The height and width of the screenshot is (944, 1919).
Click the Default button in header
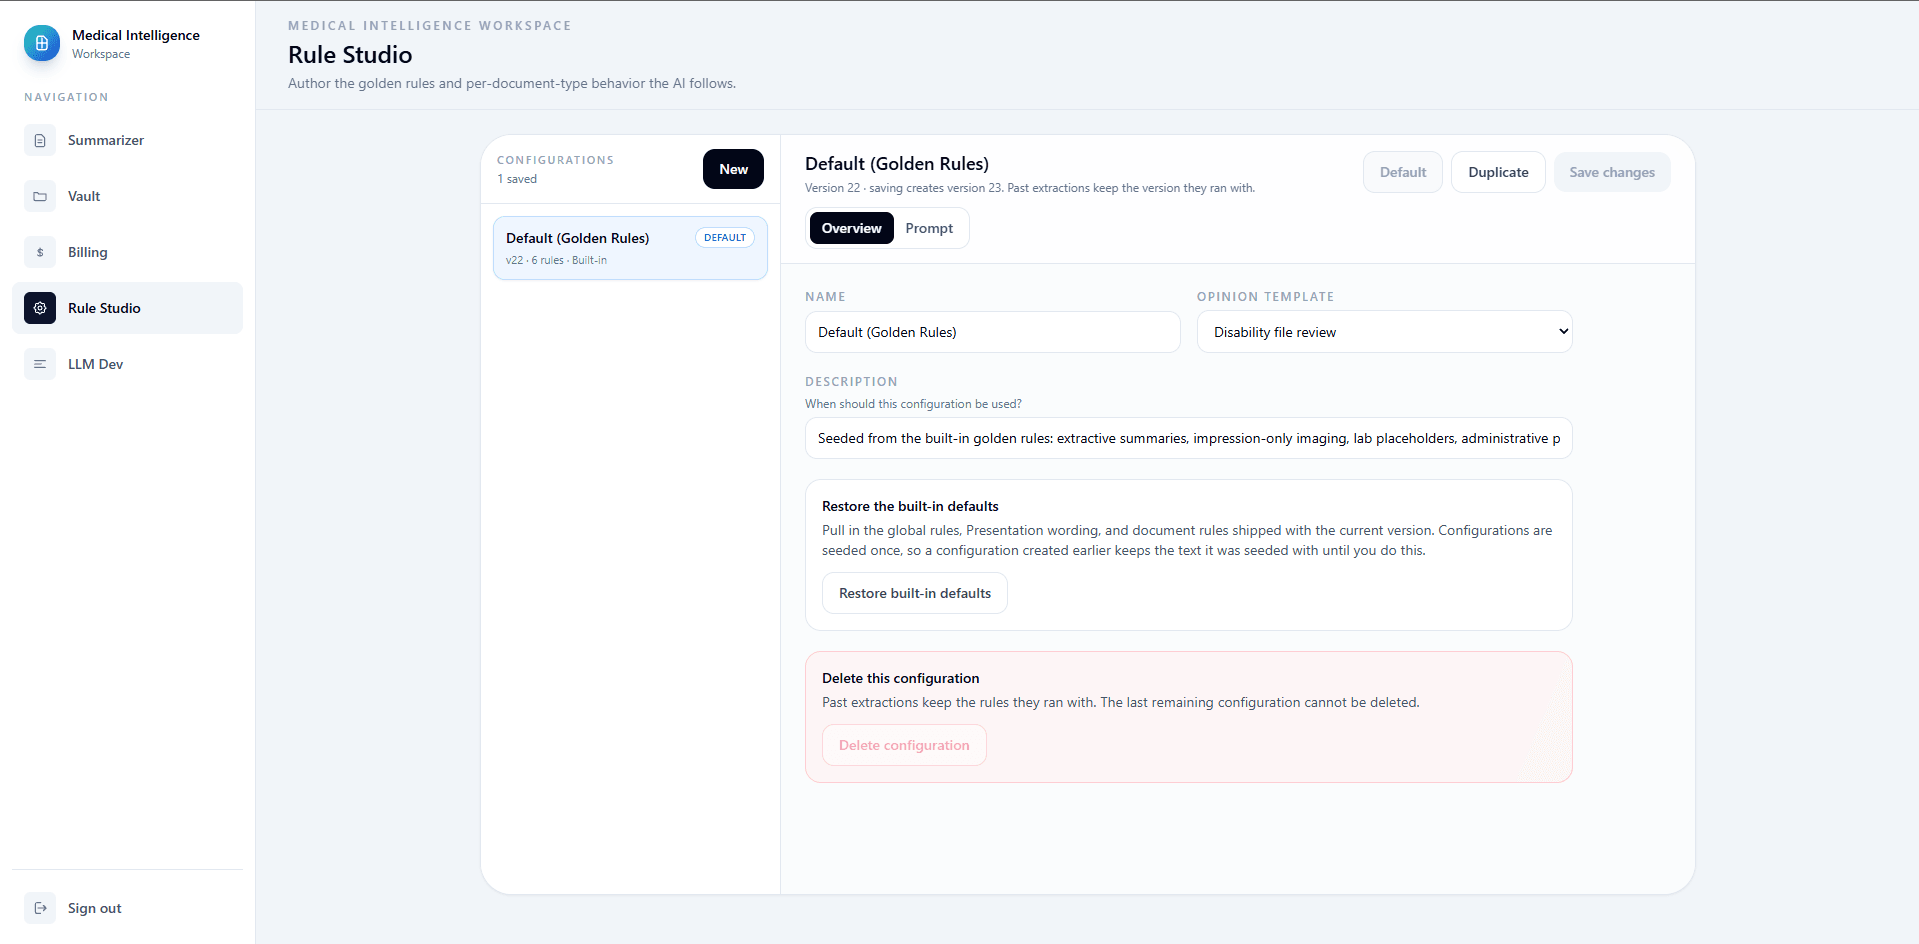click(x=1403, y=172)
